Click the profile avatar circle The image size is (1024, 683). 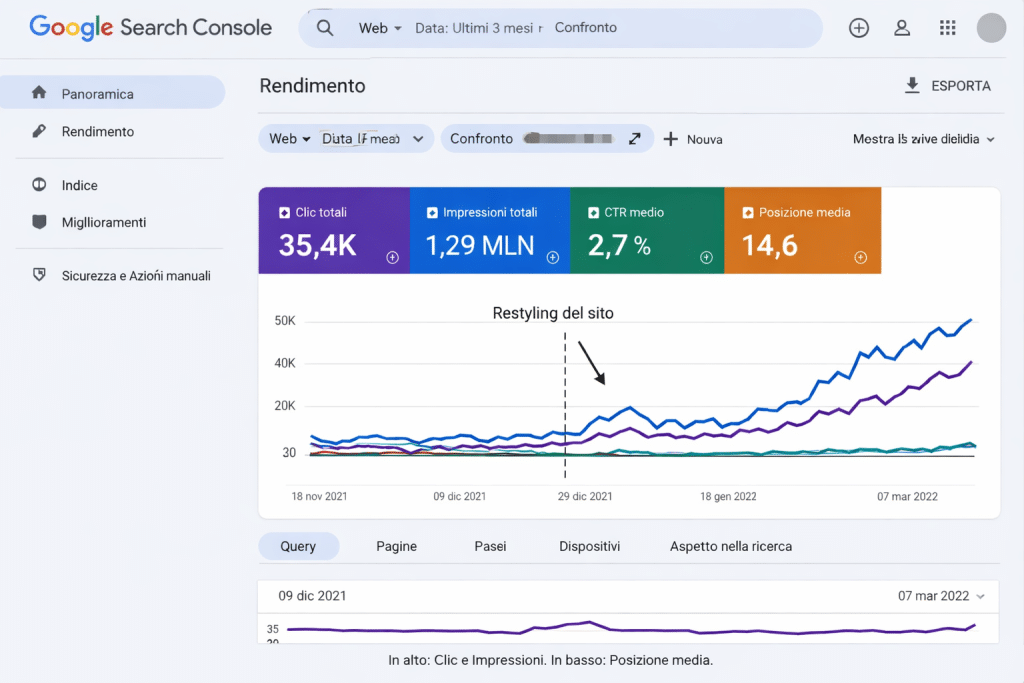[991, 28]
